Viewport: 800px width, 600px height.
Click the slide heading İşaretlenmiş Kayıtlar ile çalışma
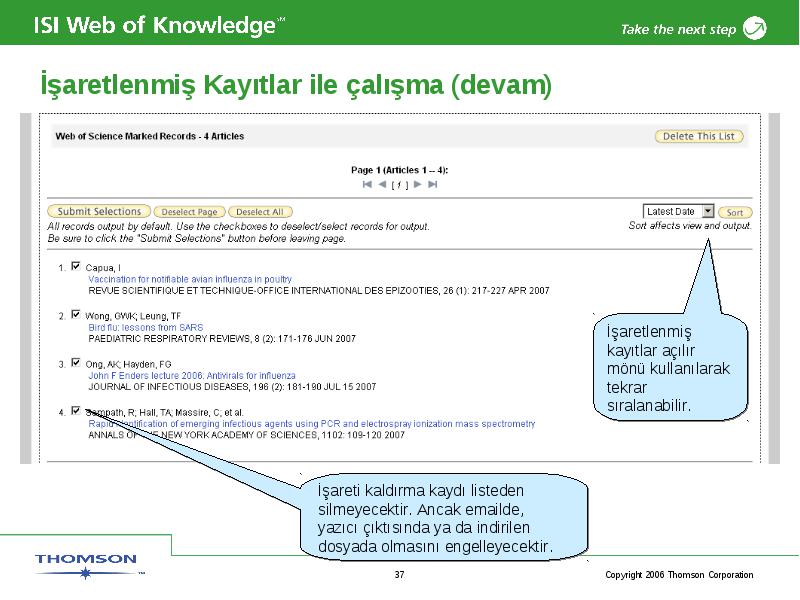296,85
